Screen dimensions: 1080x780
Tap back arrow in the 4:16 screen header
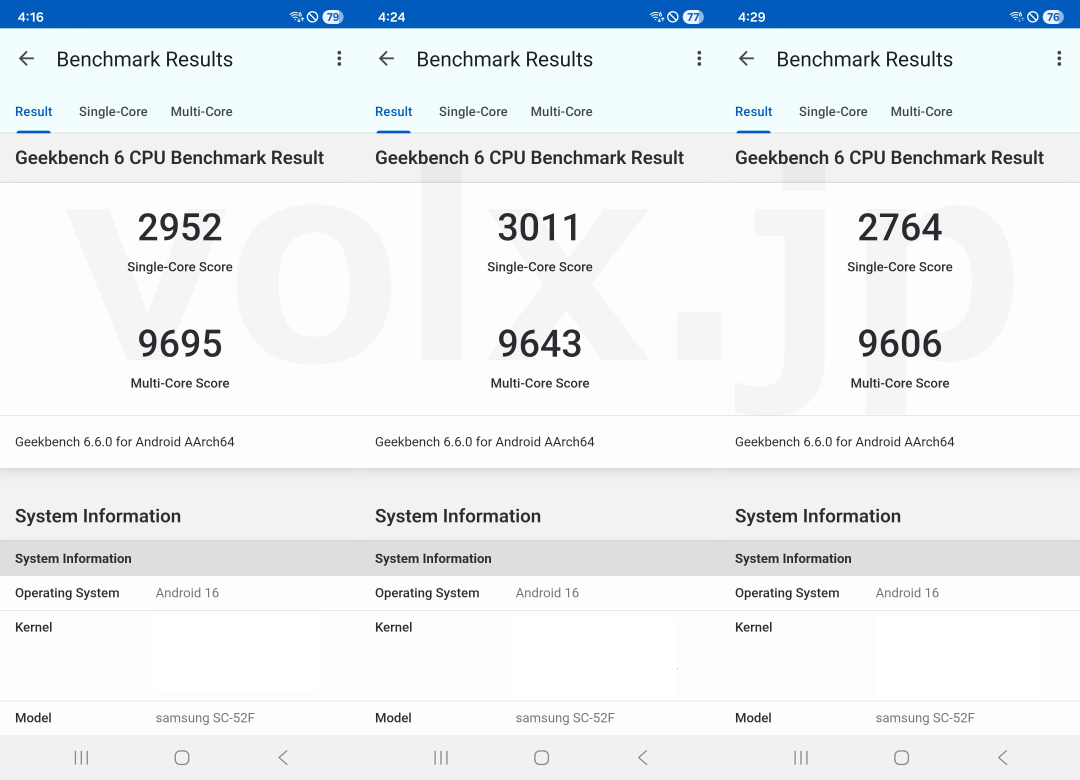27,59
